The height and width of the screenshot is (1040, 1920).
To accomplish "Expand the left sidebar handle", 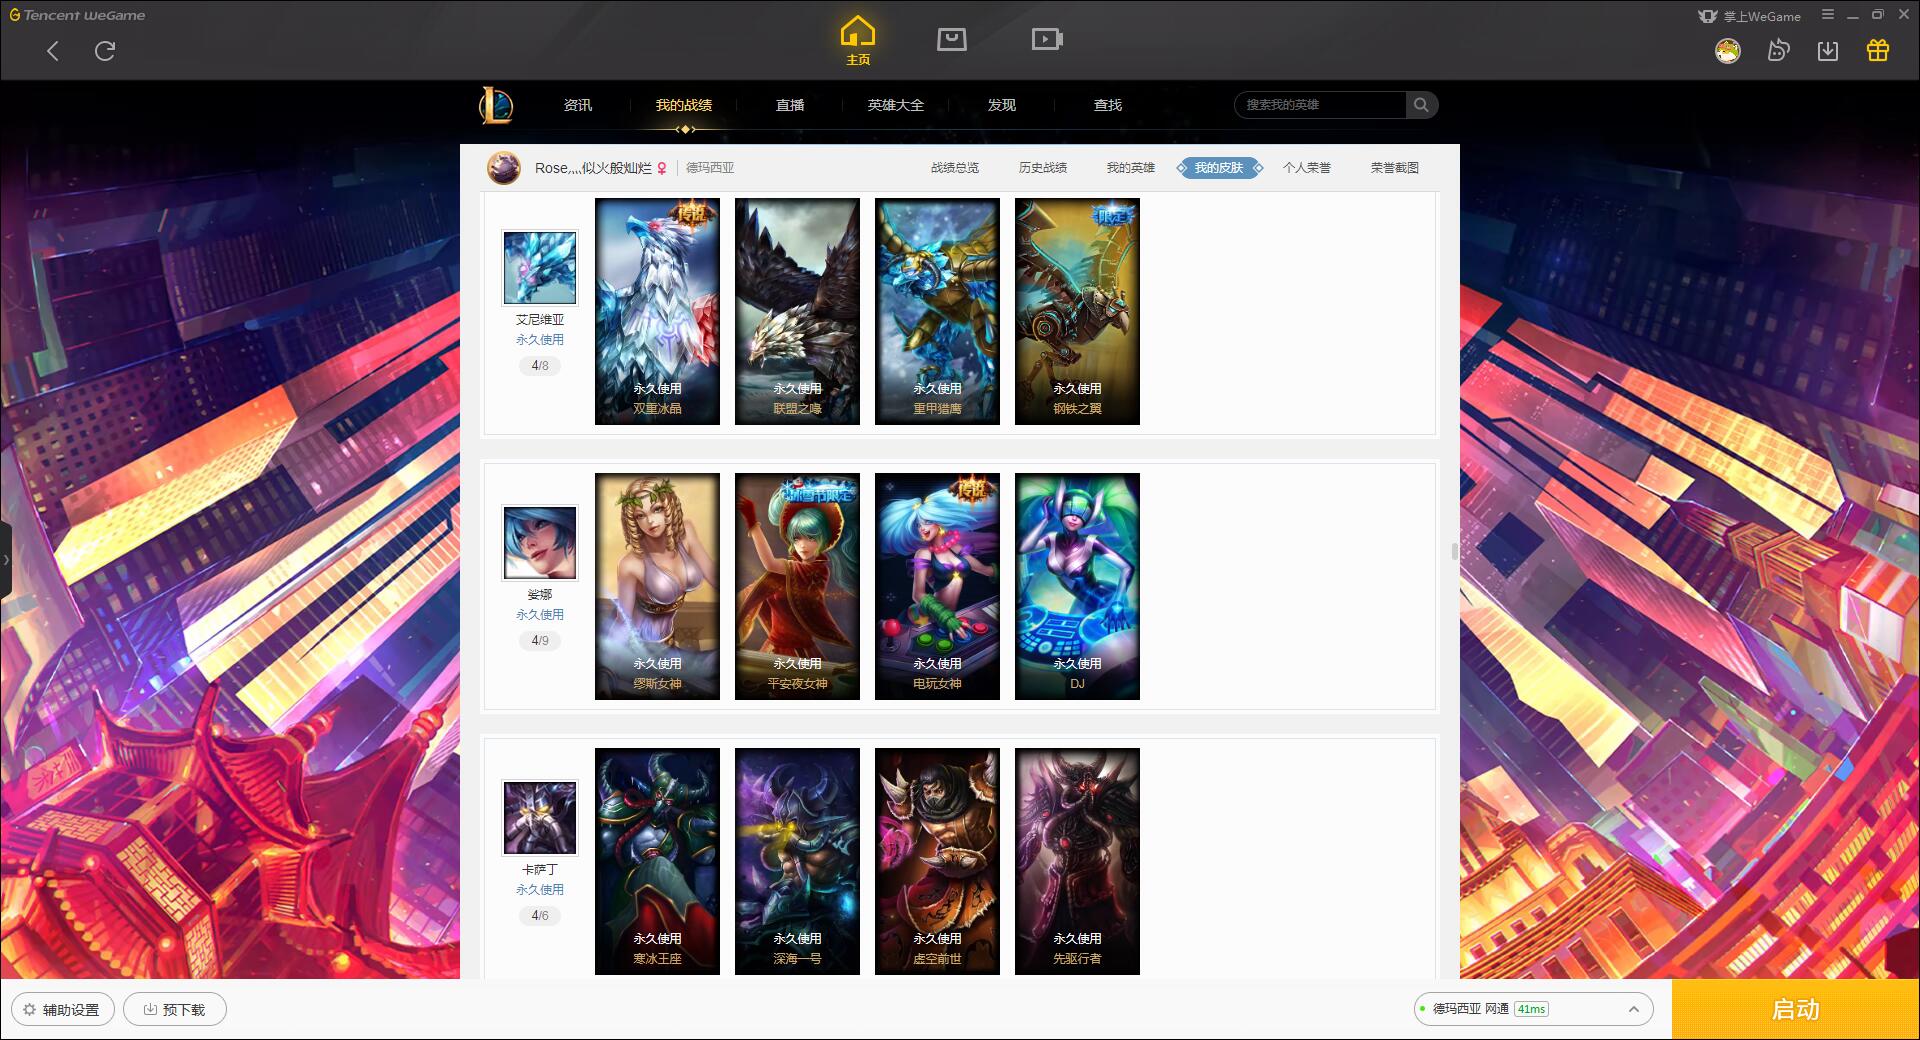I will point(6,560).
